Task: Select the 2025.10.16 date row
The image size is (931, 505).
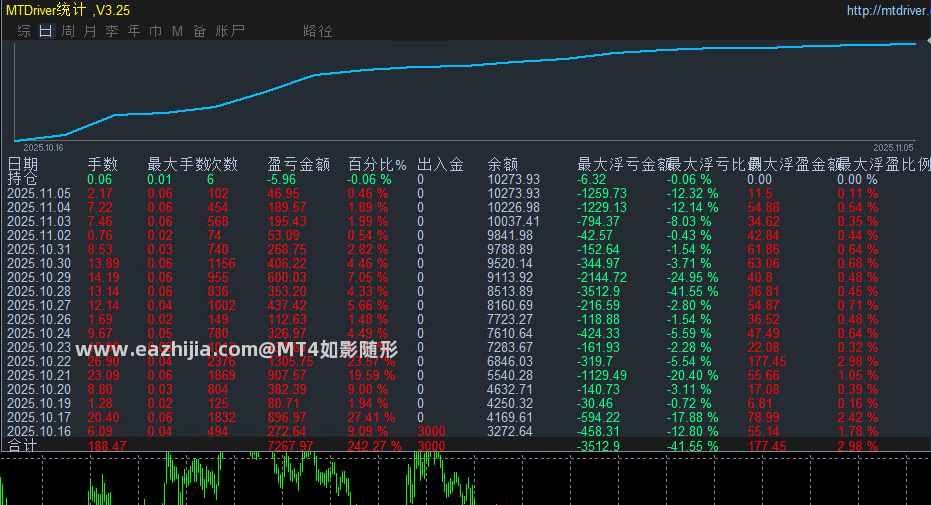Action: point(39,431)
